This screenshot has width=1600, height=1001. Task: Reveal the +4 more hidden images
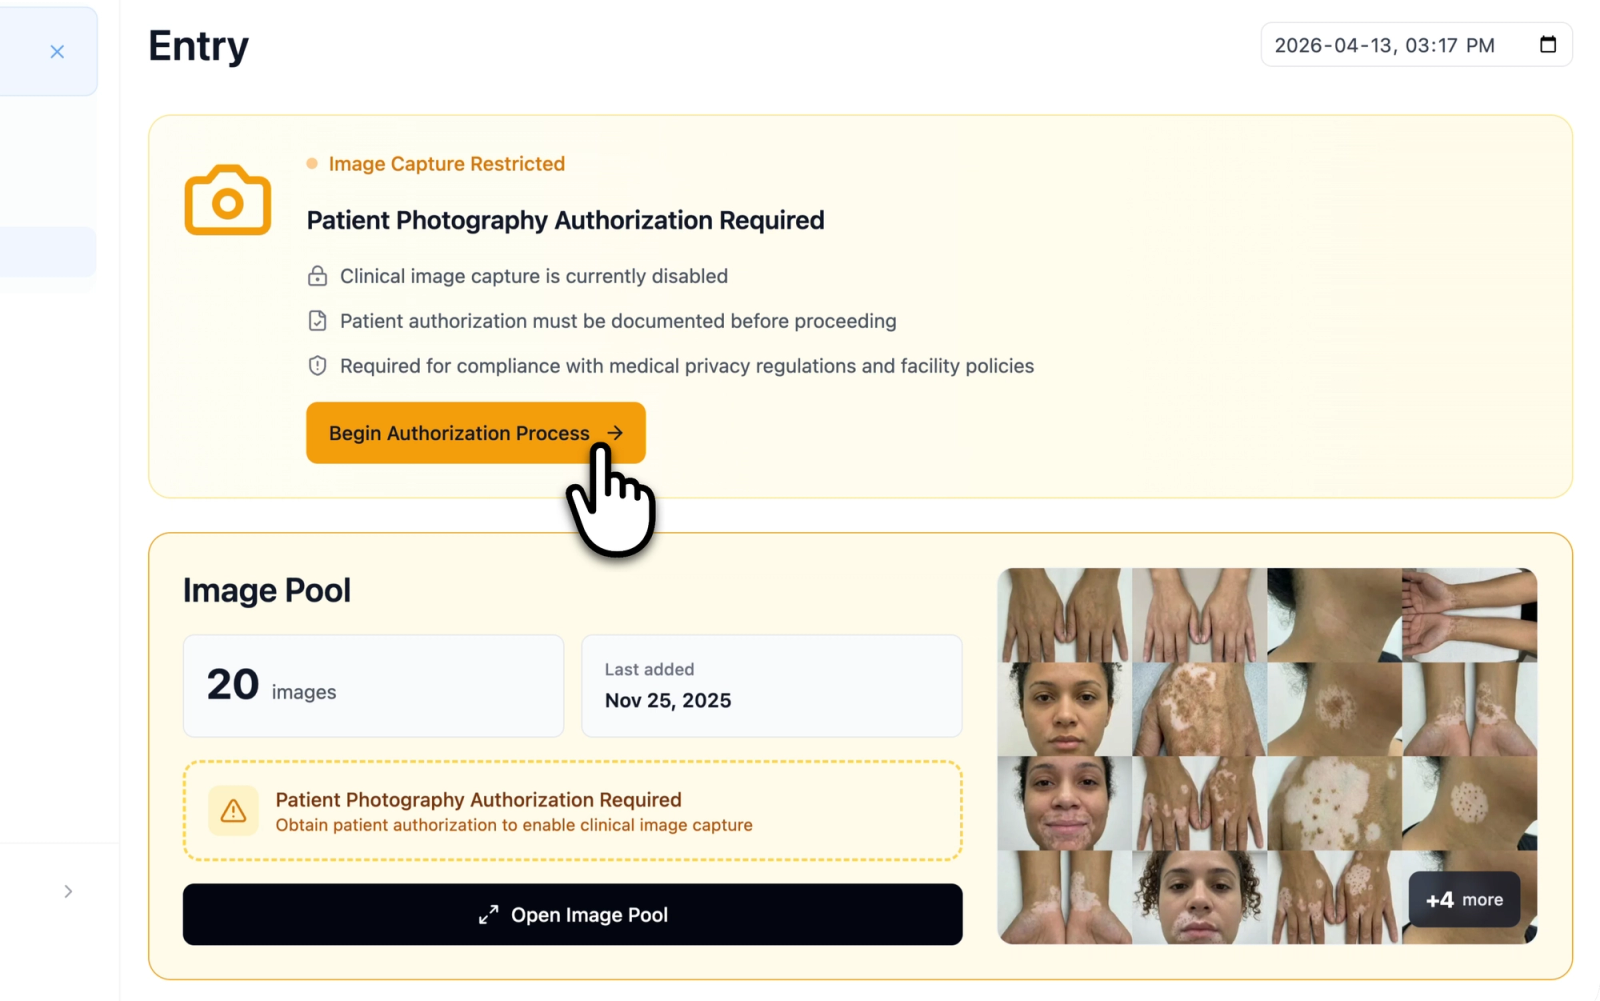pos(1463,899)
